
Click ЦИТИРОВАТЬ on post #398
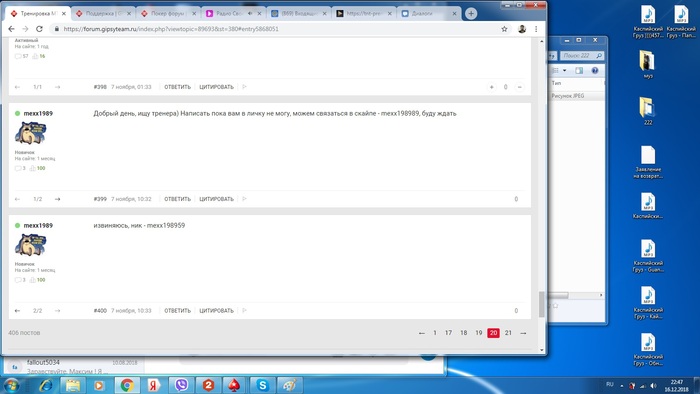coord(217,87)
